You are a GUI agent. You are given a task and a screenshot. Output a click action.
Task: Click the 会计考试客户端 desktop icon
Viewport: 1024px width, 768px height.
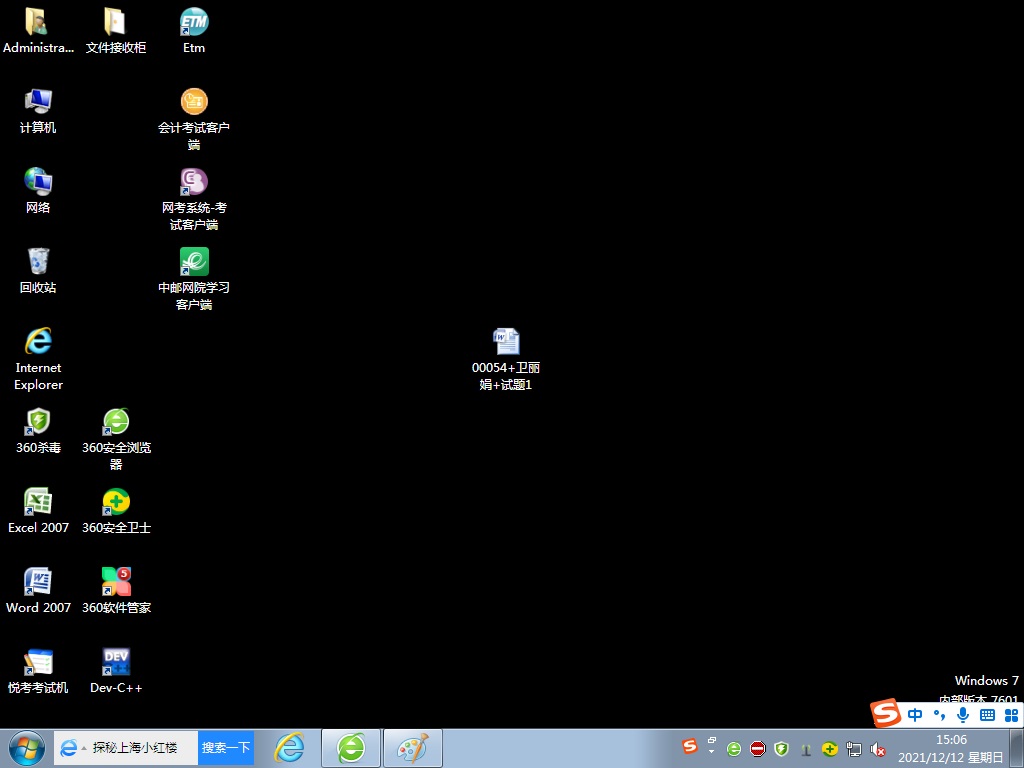(194, 103)
